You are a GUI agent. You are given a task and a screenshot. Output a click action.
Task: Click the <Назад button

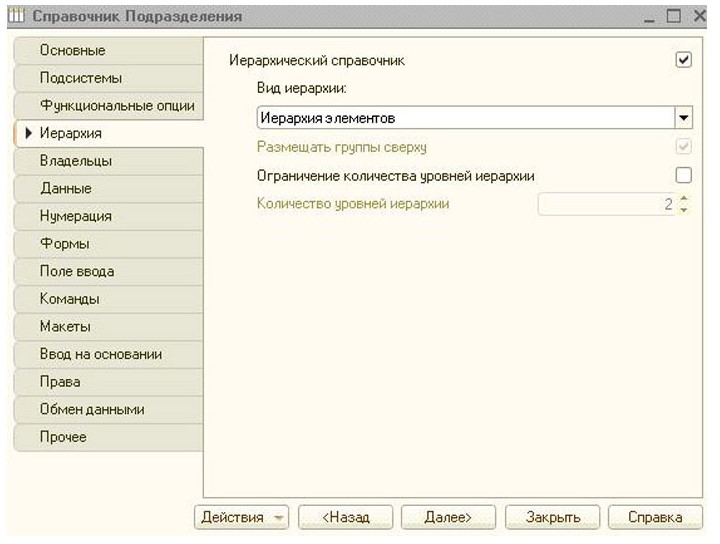coord(346,517)
